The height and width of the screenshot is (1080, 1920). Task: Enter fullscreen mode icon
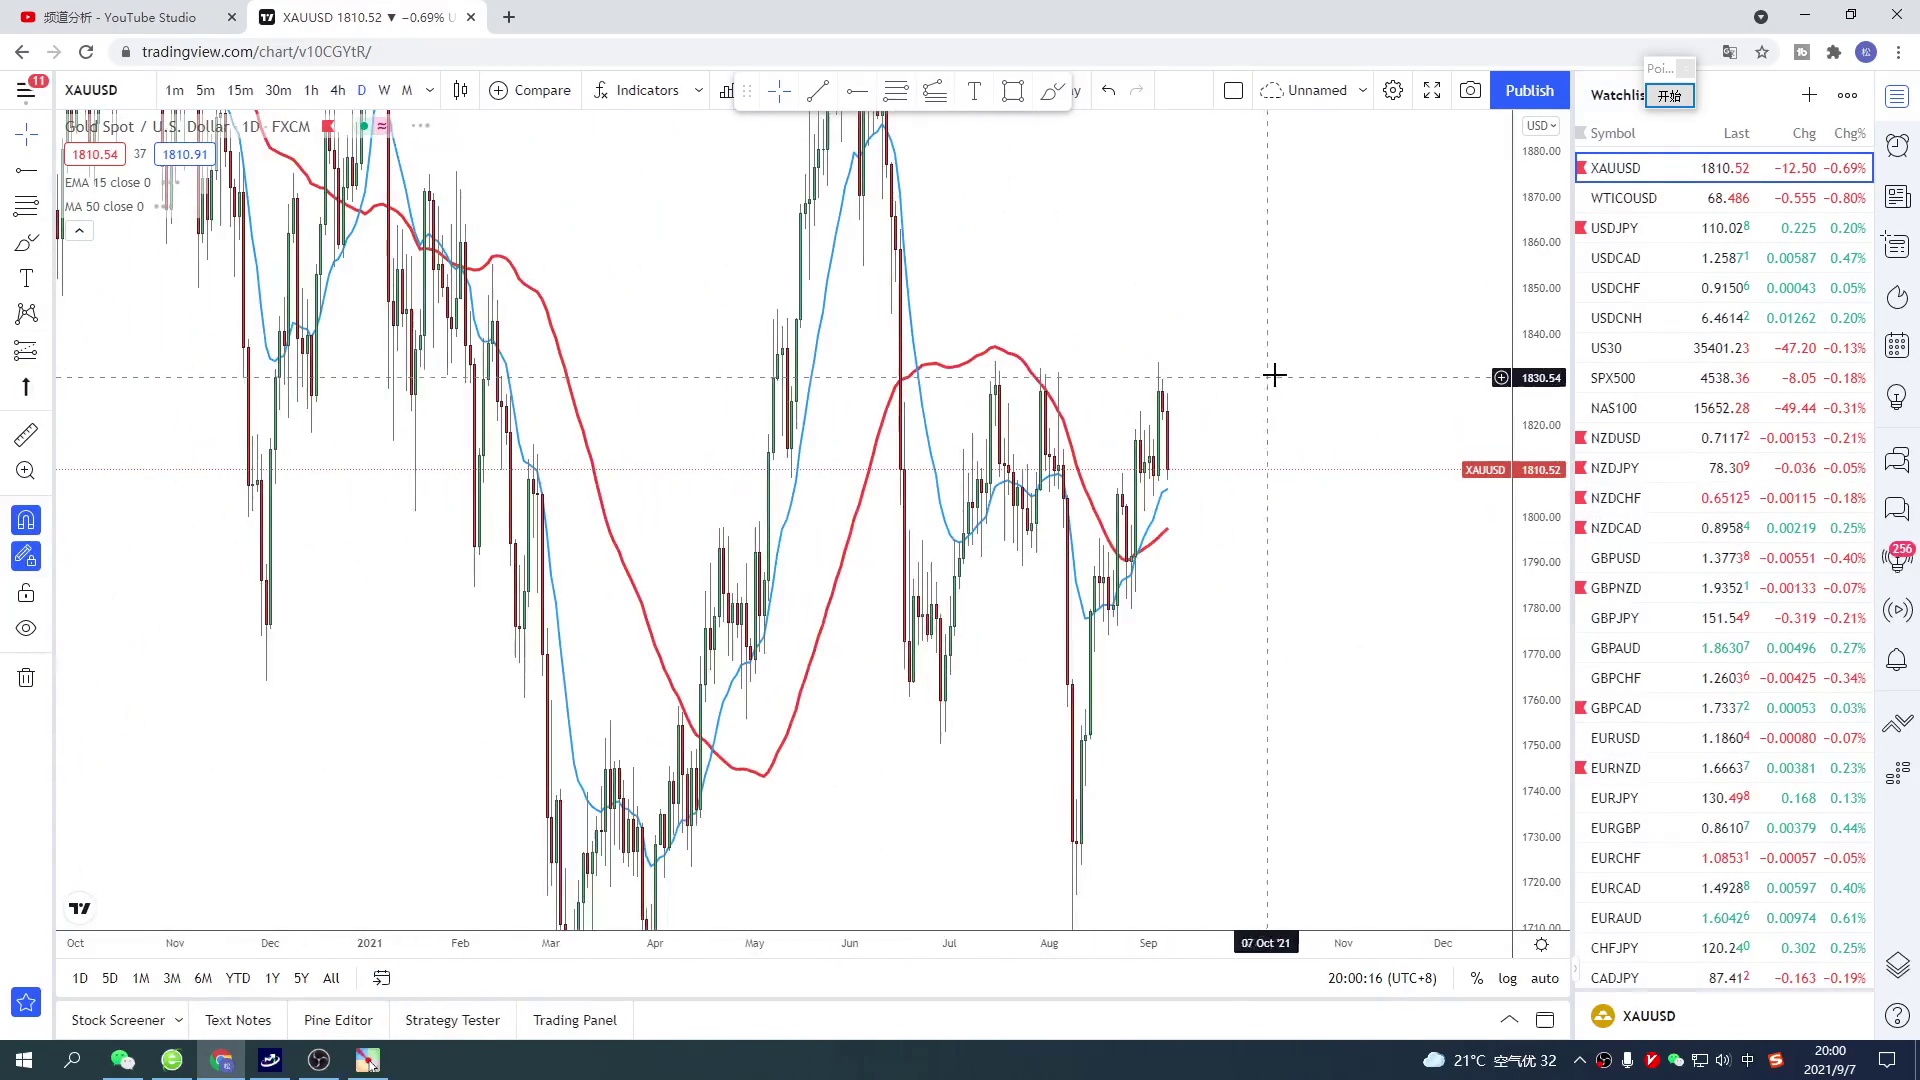click(x=1432, y=90)
